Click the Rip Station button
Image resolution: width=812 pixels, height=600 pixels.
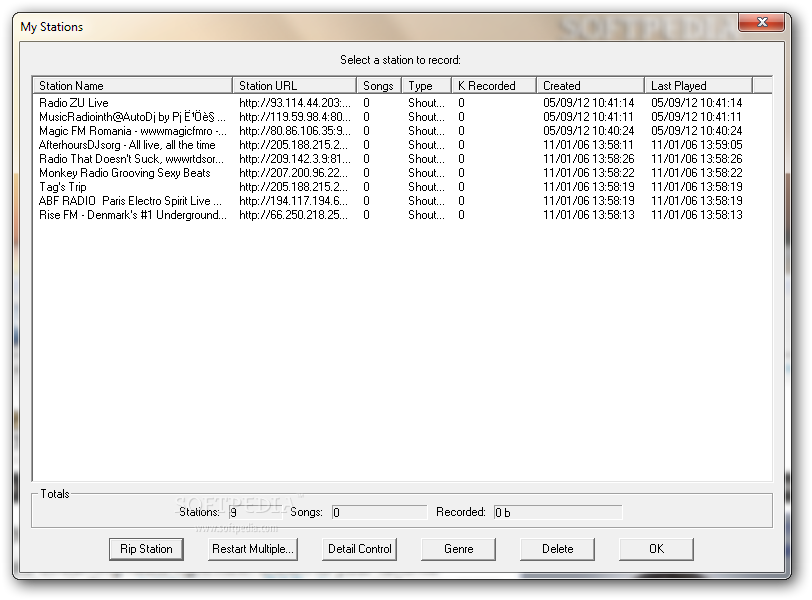click(x=146, y=549)
